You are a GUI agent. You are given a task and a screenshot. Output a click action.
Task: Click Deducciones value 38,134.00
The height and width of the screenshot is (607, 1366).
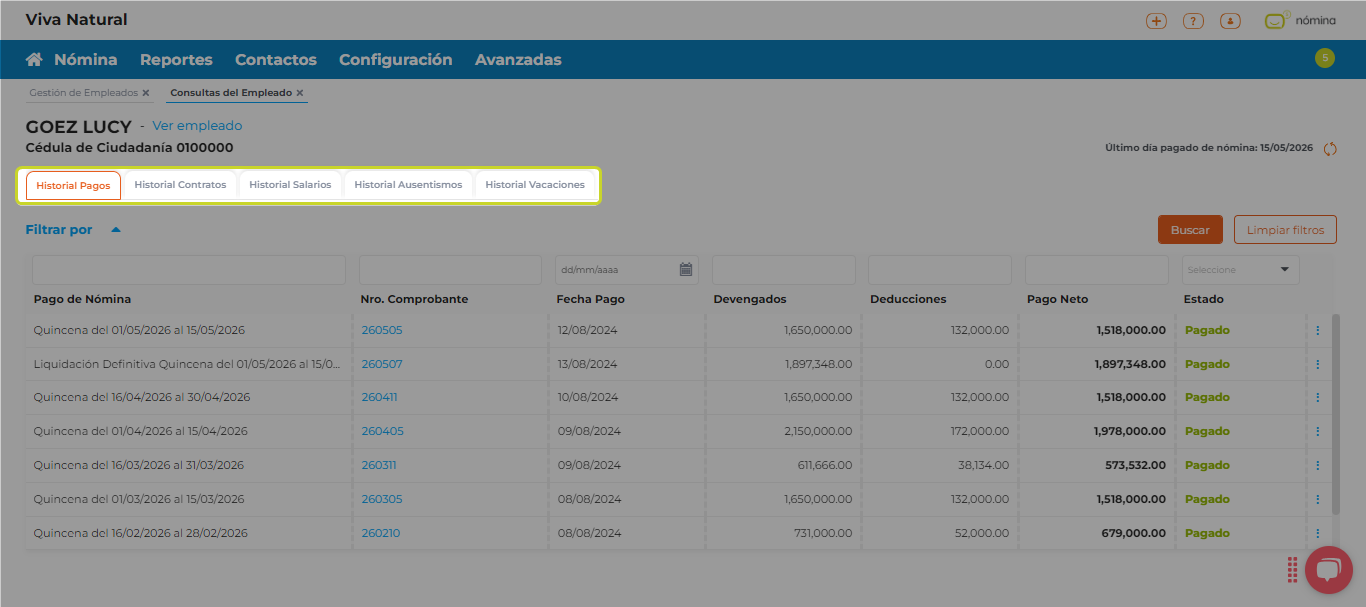tap(983, 465)
